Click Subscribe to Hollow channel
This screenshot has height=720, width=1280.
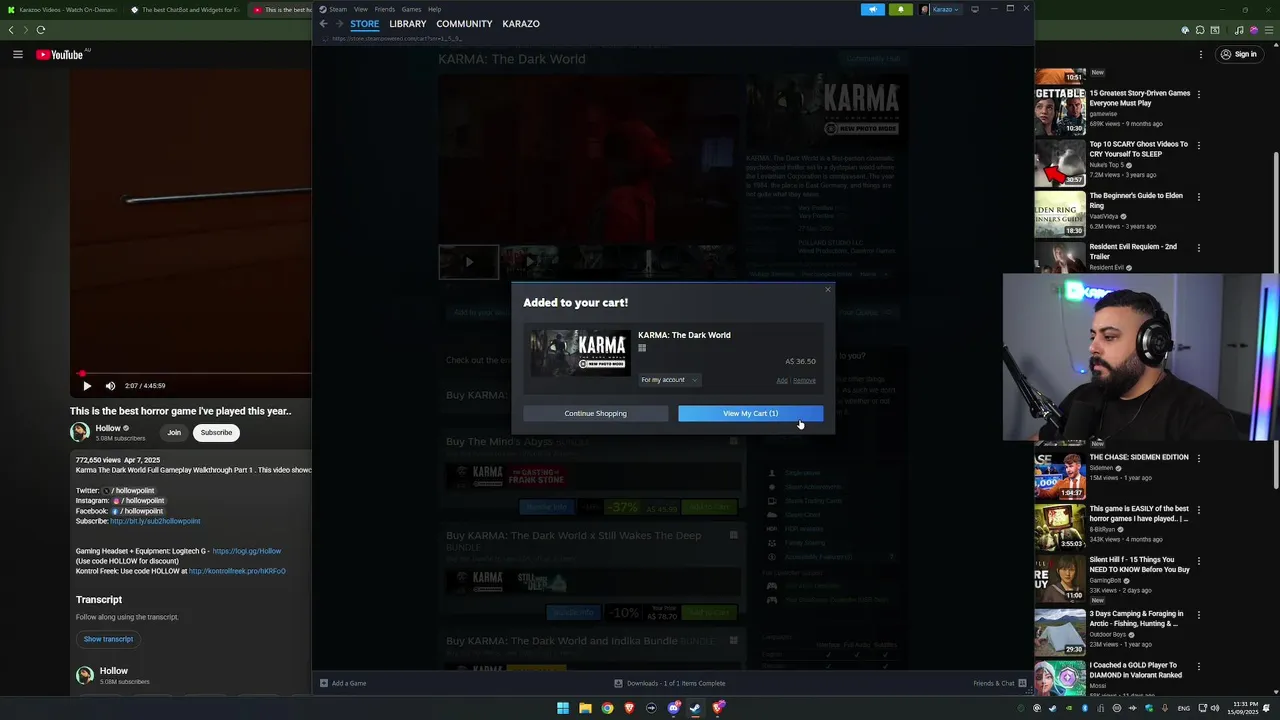pyautogui.click(x=216, y=432)
